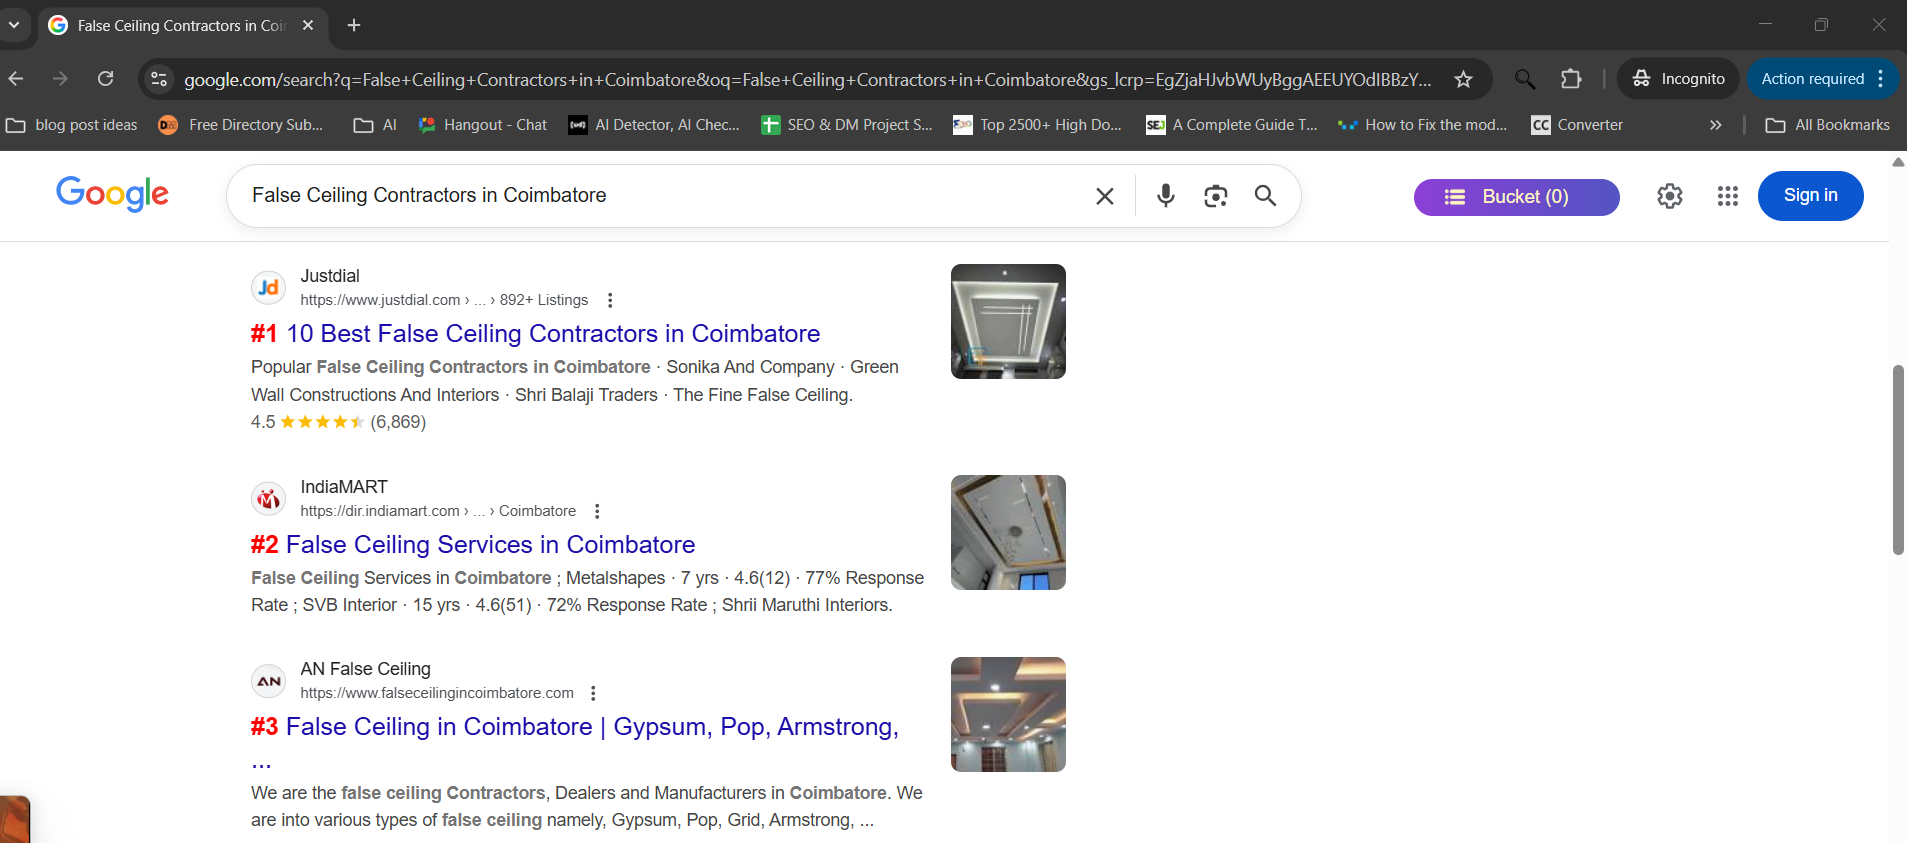This screenshot has height=843, width=1907.
Task: Open the AI bookmarks folder
Action: [x=376, y=125]
